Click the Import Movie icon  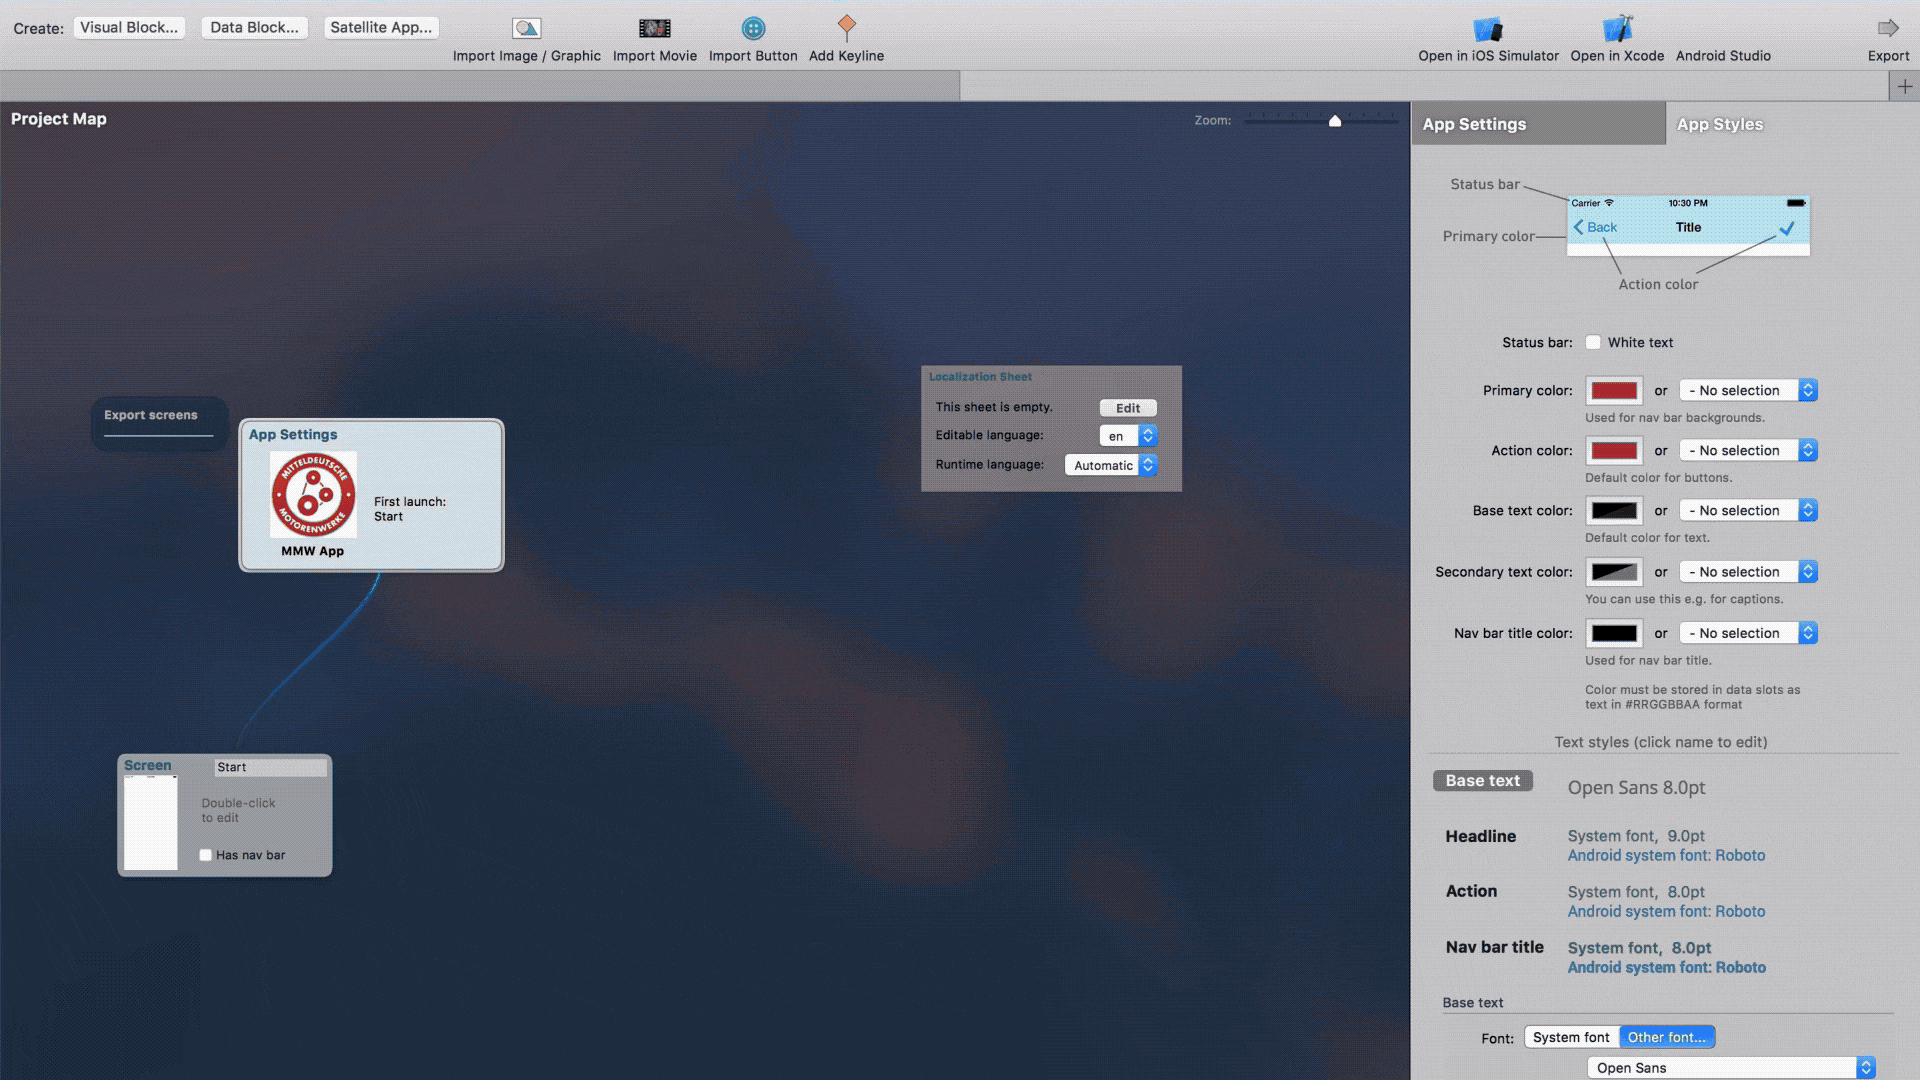(653, 28)
